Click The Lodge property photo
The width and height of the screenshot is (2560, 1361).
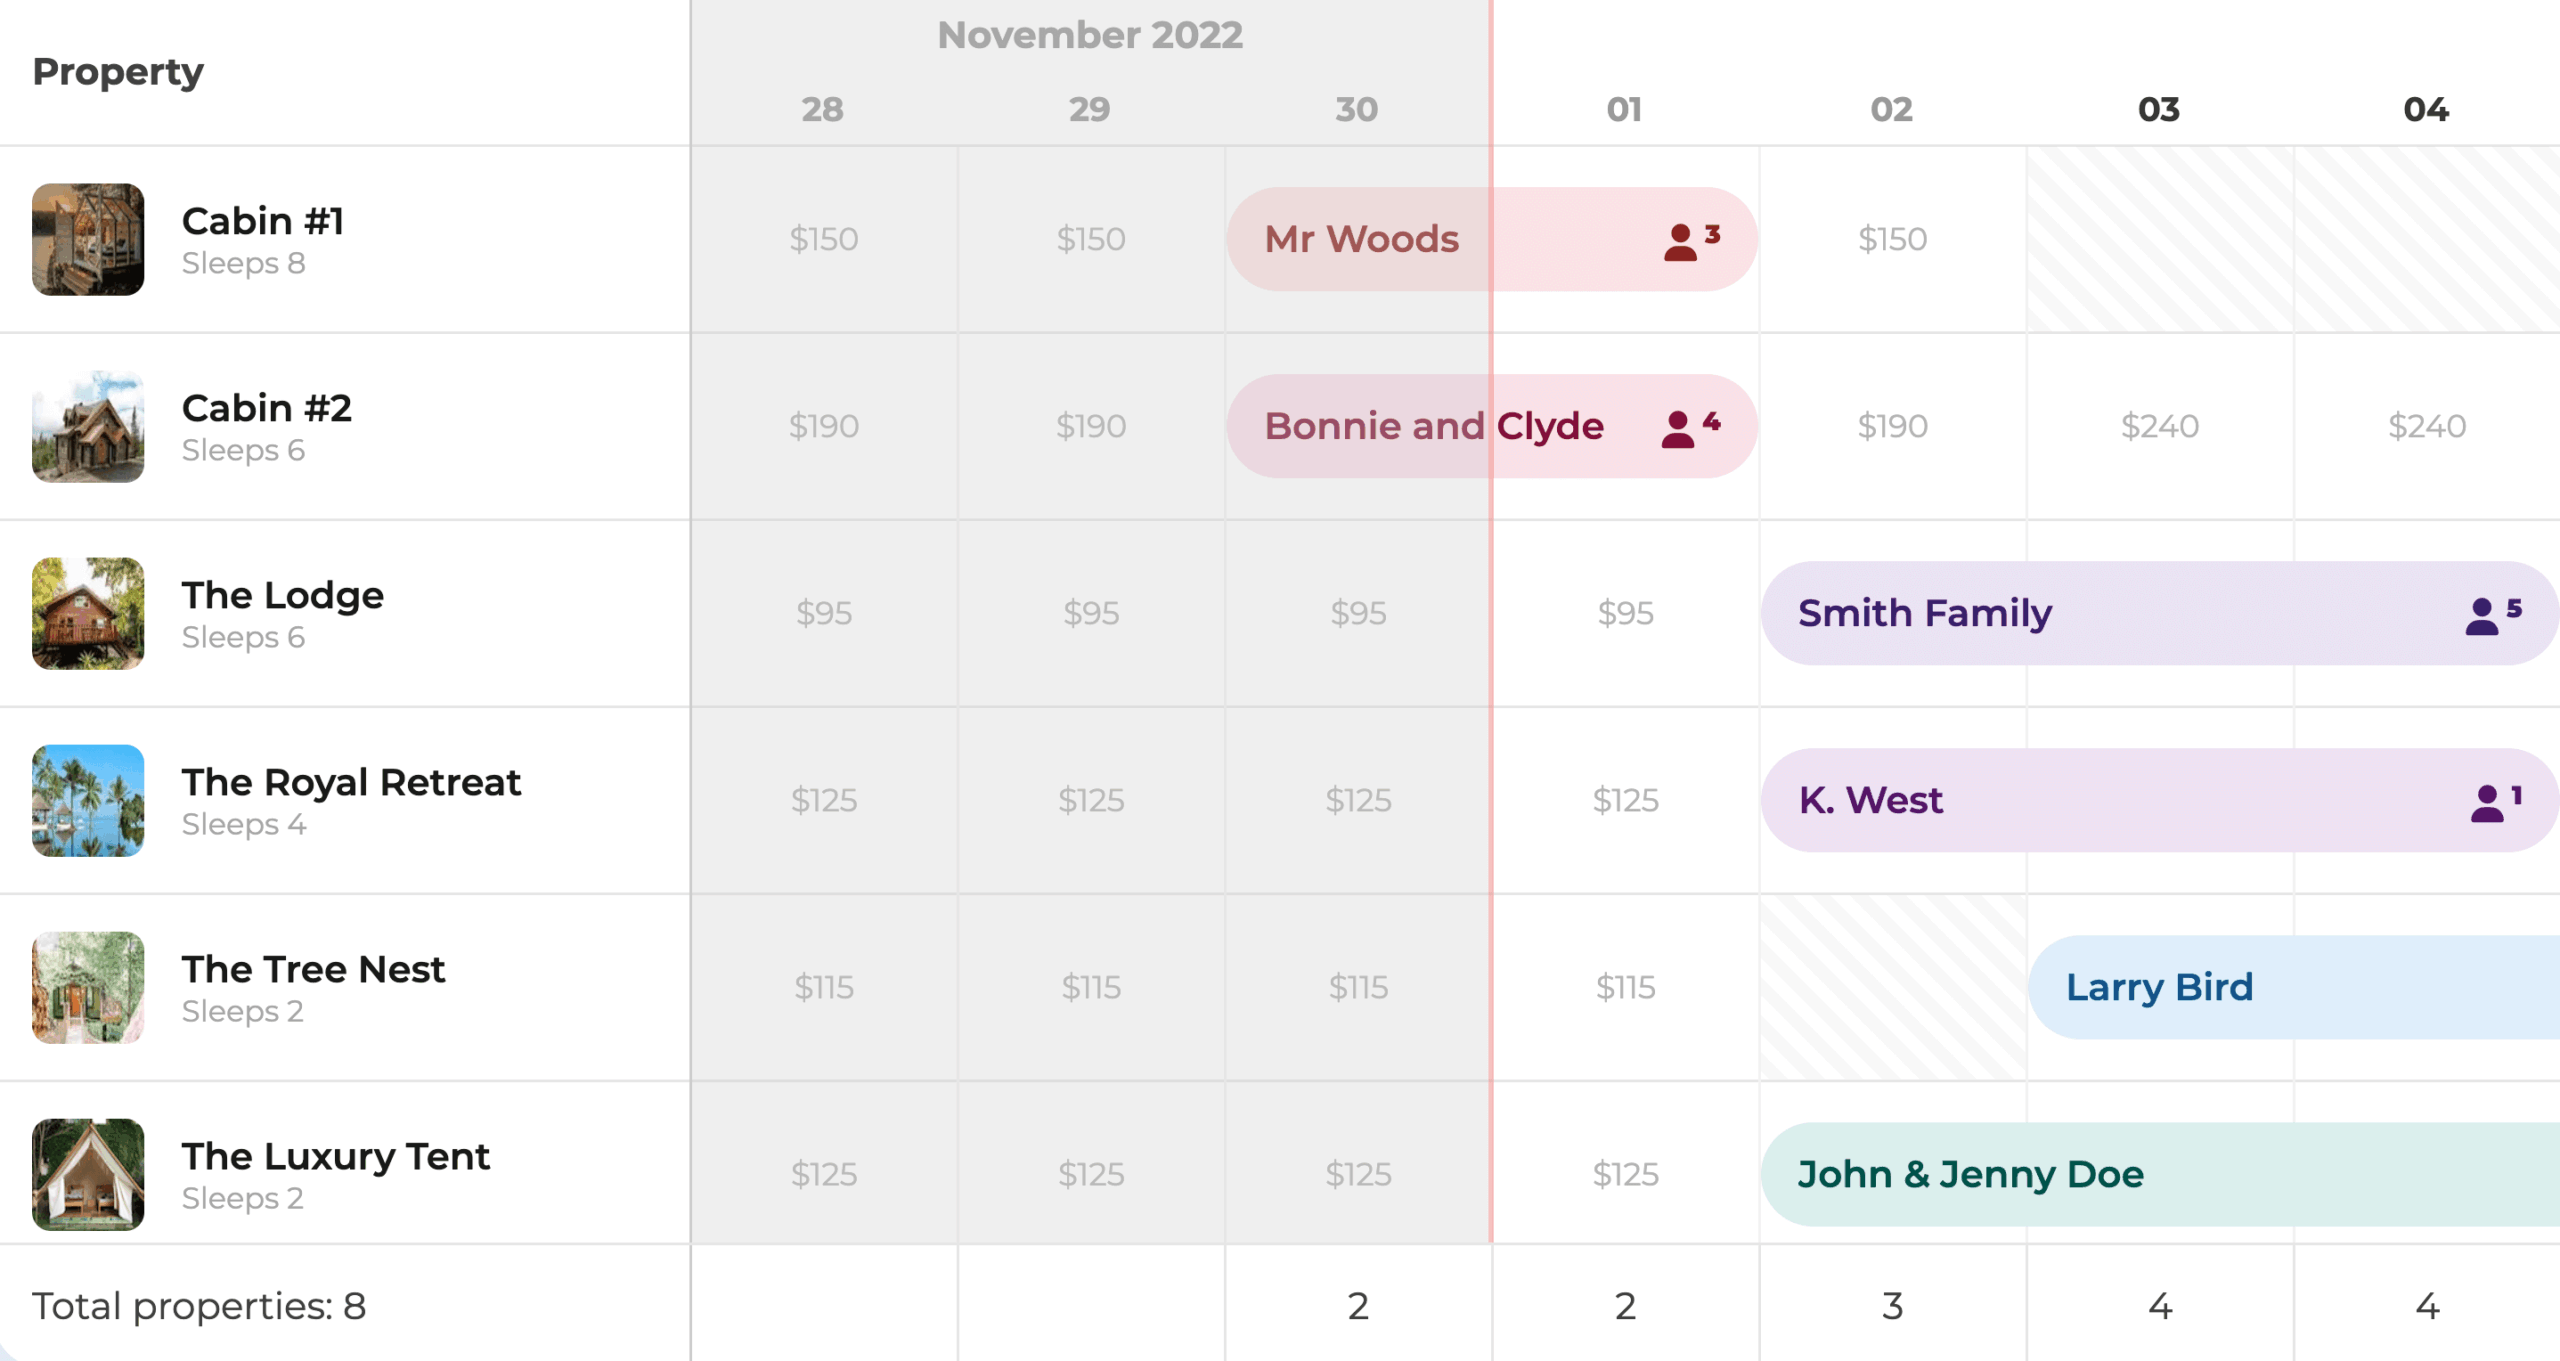coord(88,613)
